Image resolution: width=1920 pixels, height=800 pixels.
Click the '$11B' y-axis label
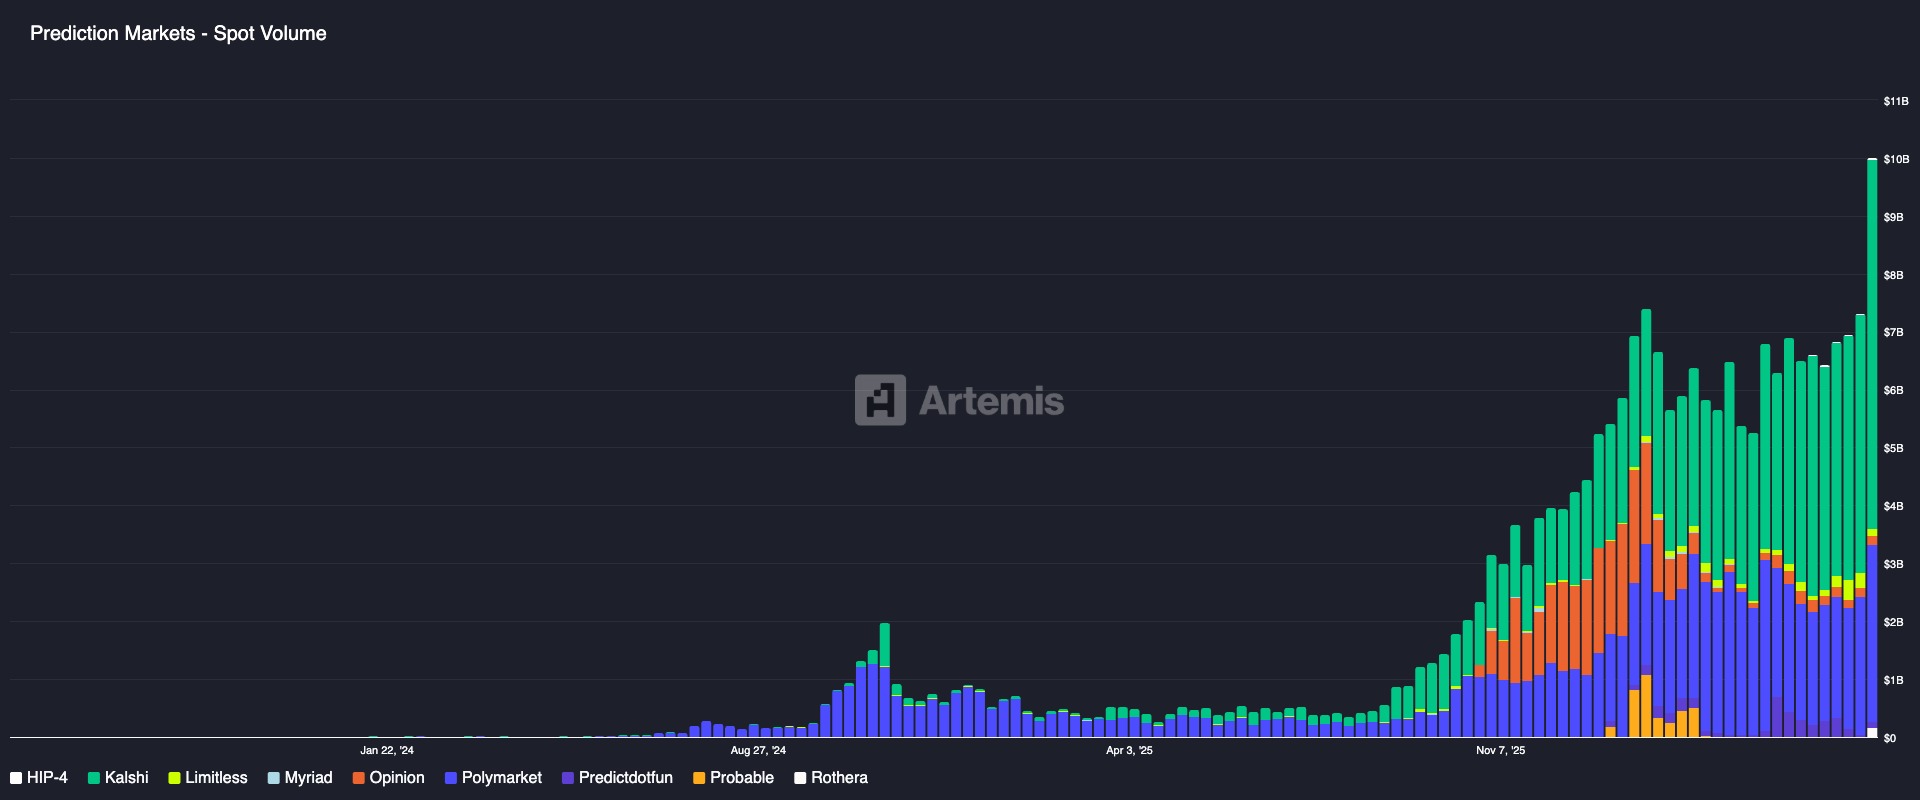coord(1896,101)
